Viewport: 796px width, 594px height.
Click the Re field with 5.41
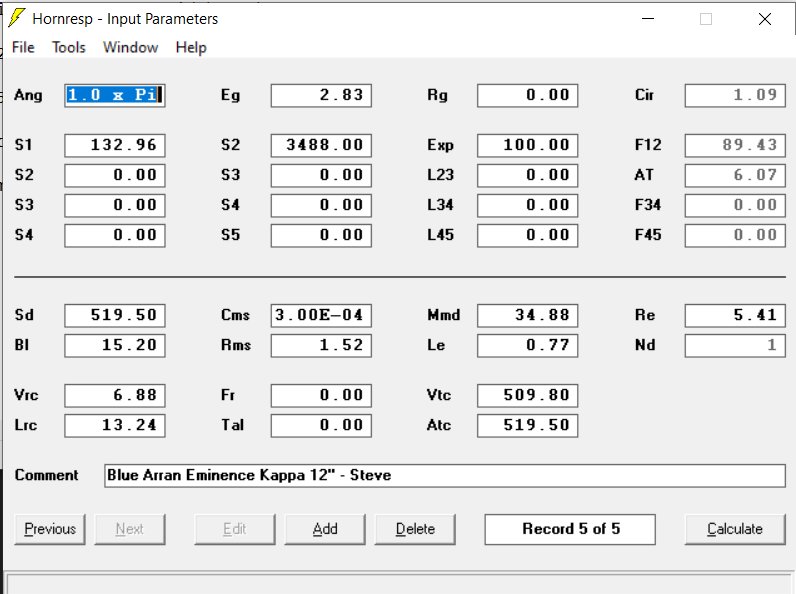pyautogui.click(x=735, y=315)
